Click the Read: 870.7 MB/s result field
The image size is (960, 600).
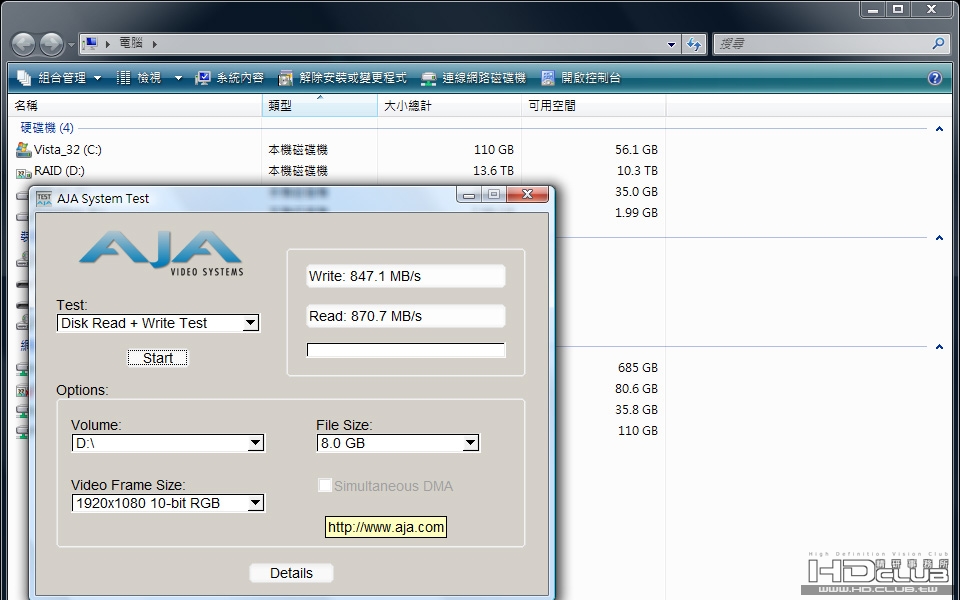pyautogui.click(x=405, y=316)
